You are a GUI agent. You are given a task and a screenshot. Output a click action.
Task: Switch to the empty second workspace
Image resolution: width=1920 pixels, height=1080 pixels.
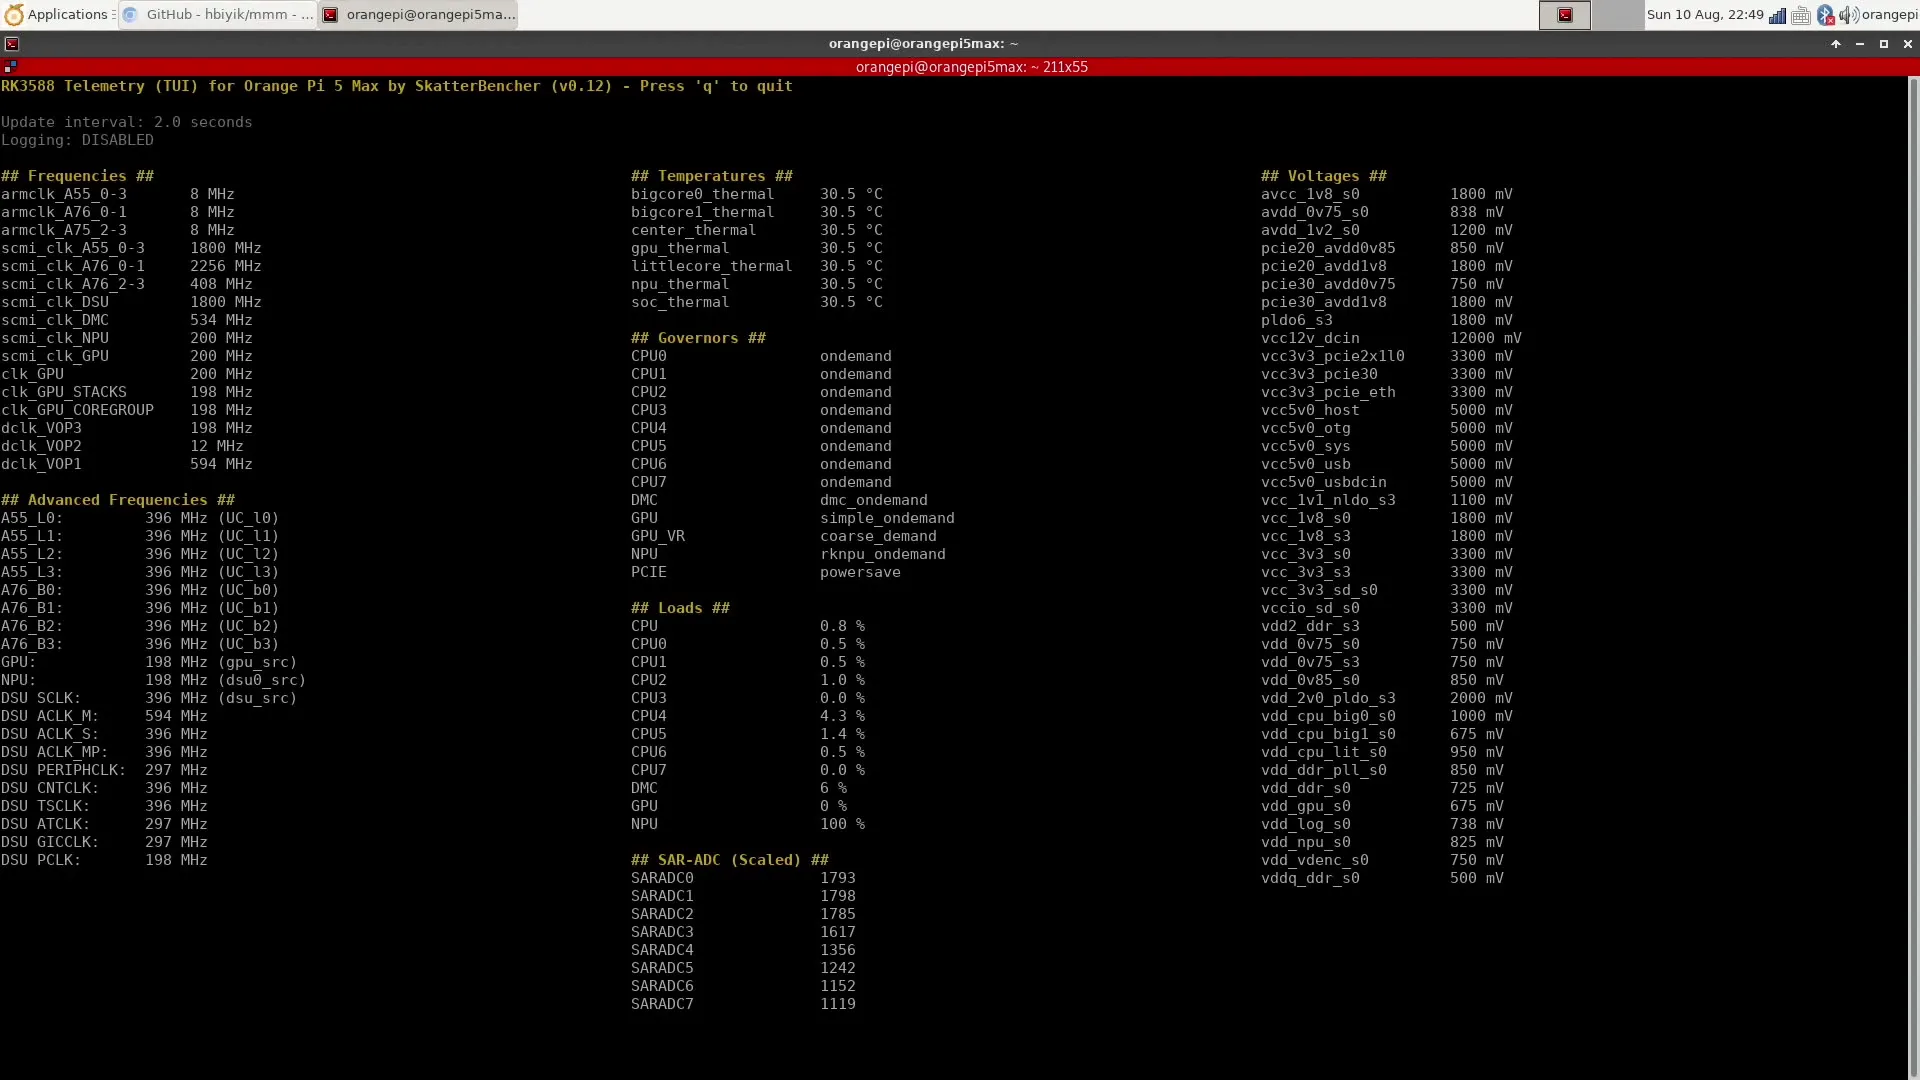1616,14
